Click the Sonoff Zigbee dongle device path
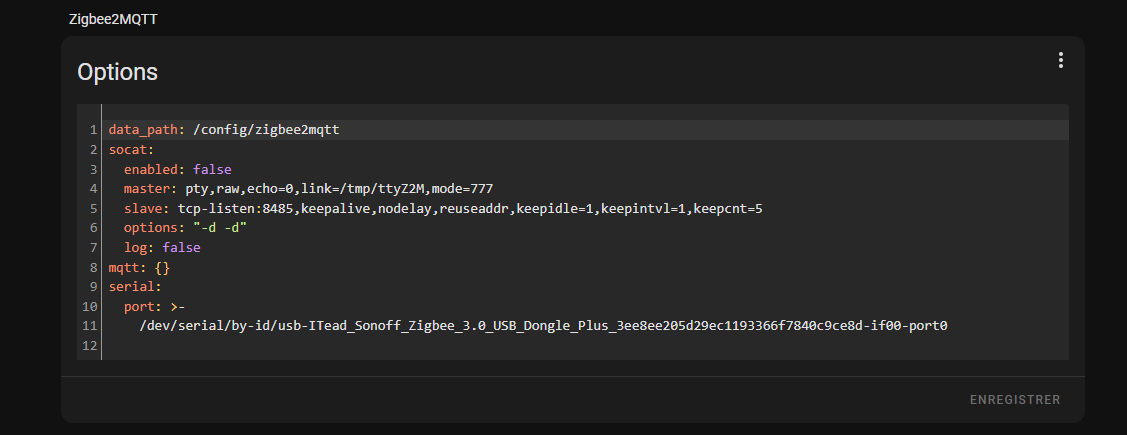This screenshot has height=435, width=1127. (543, 326)
